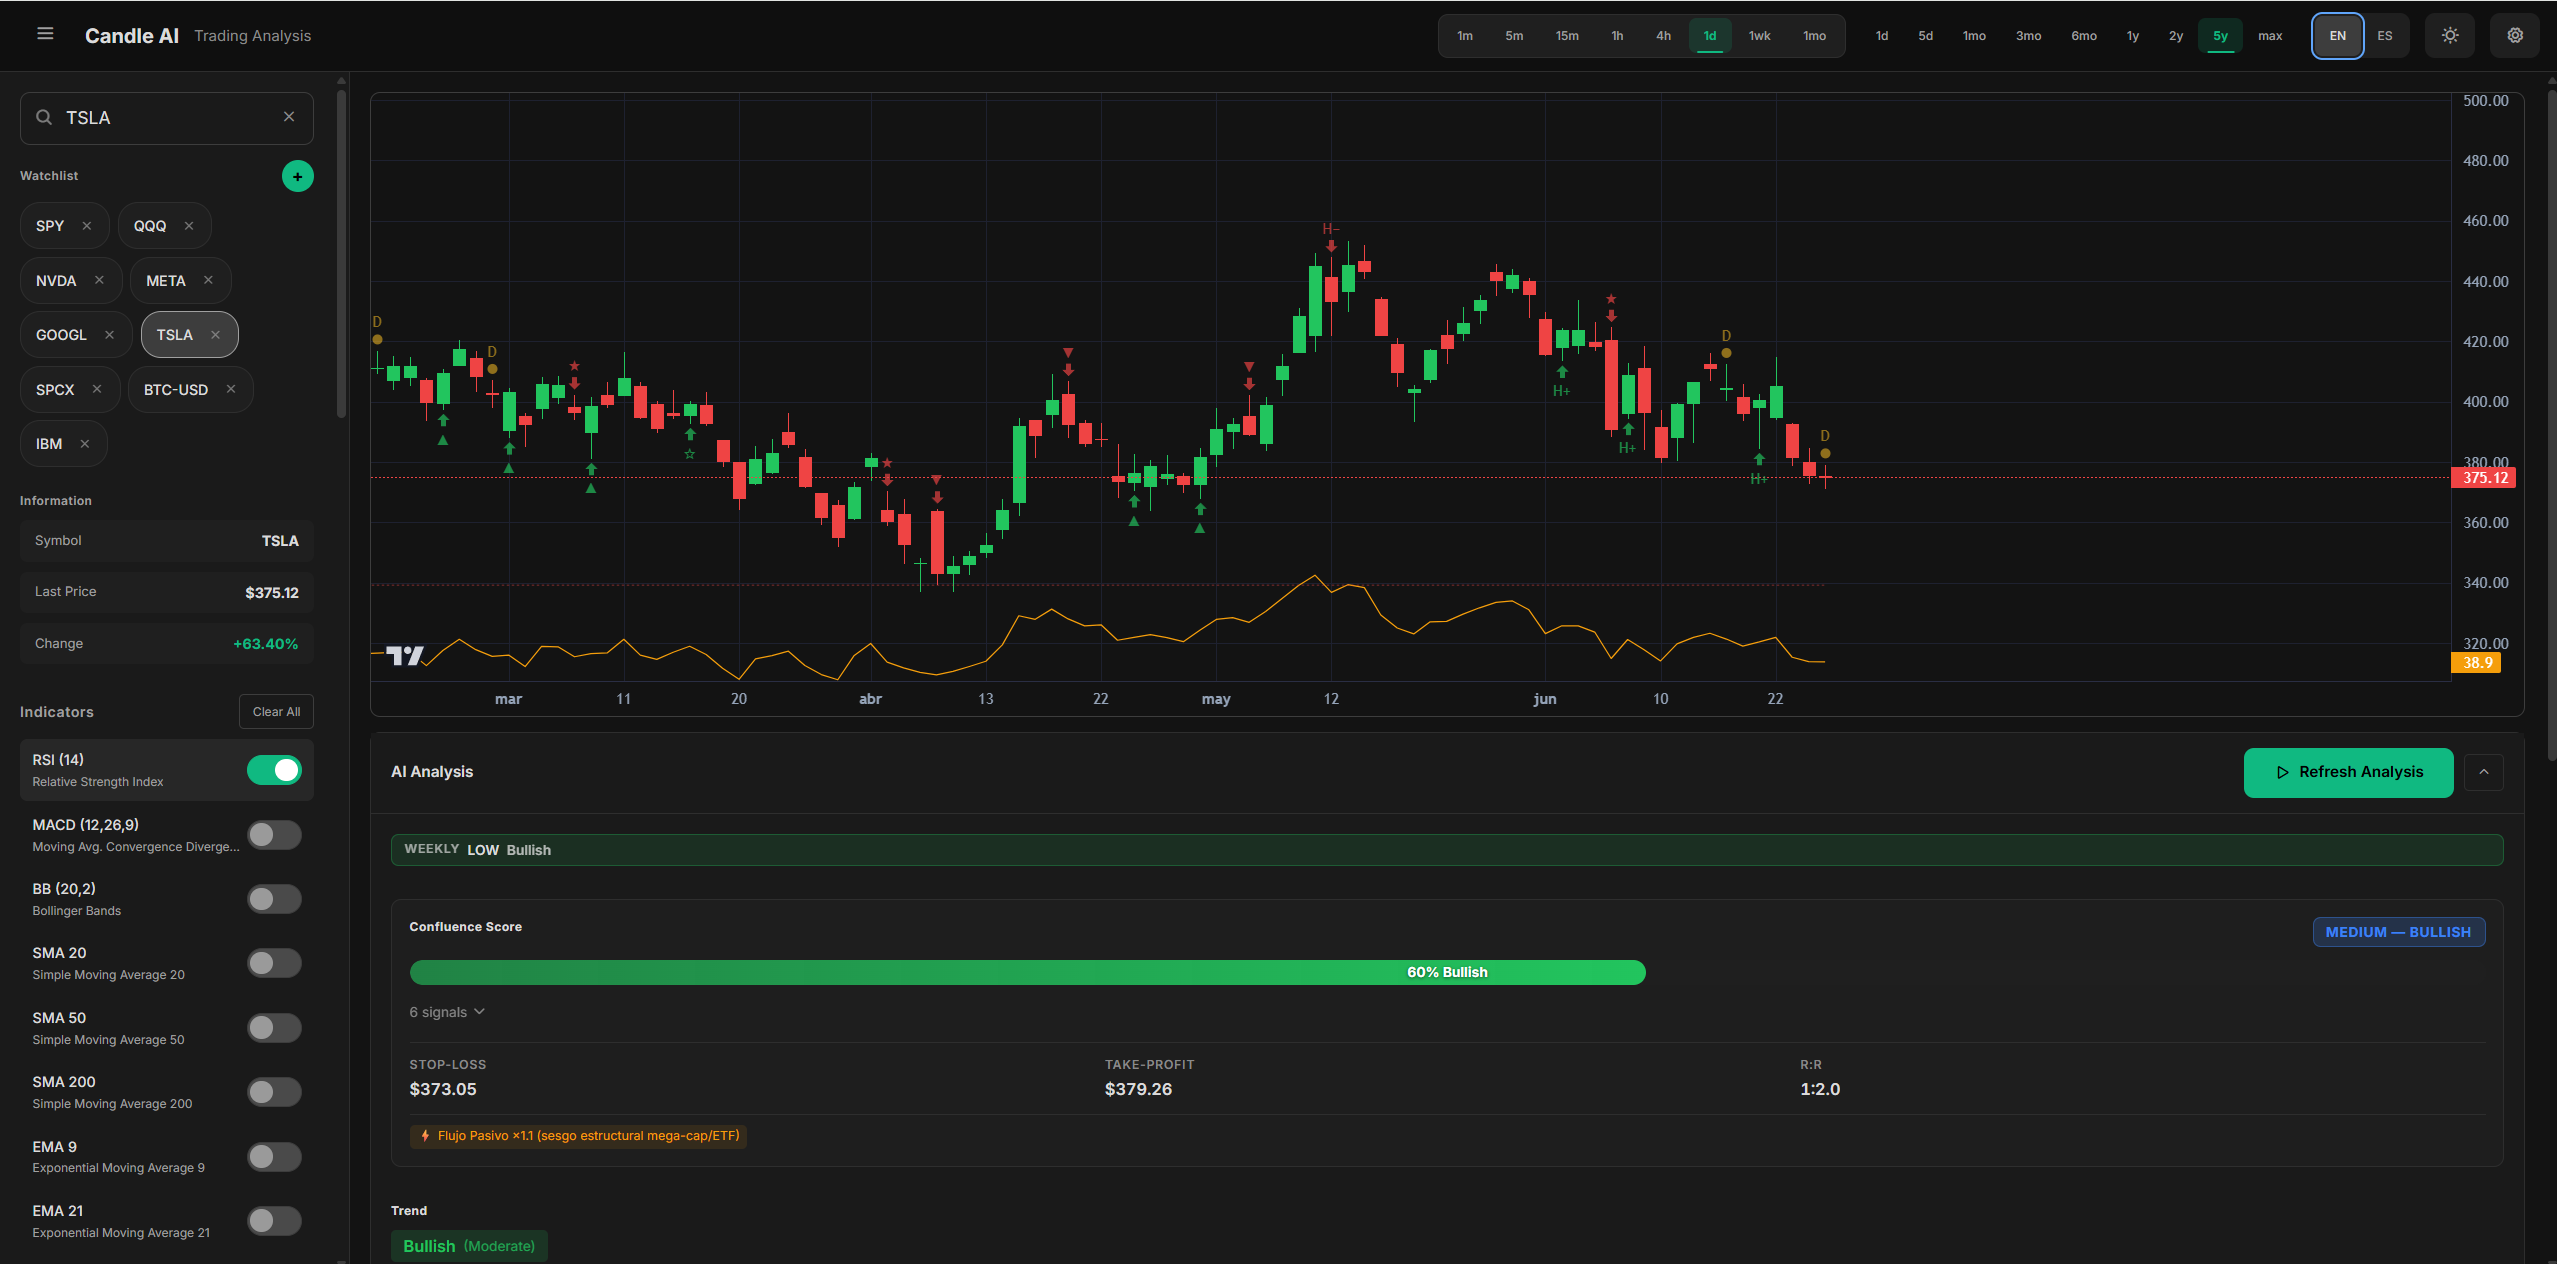
Task: Add symbol with green plus button
Action: pos(297,176)
